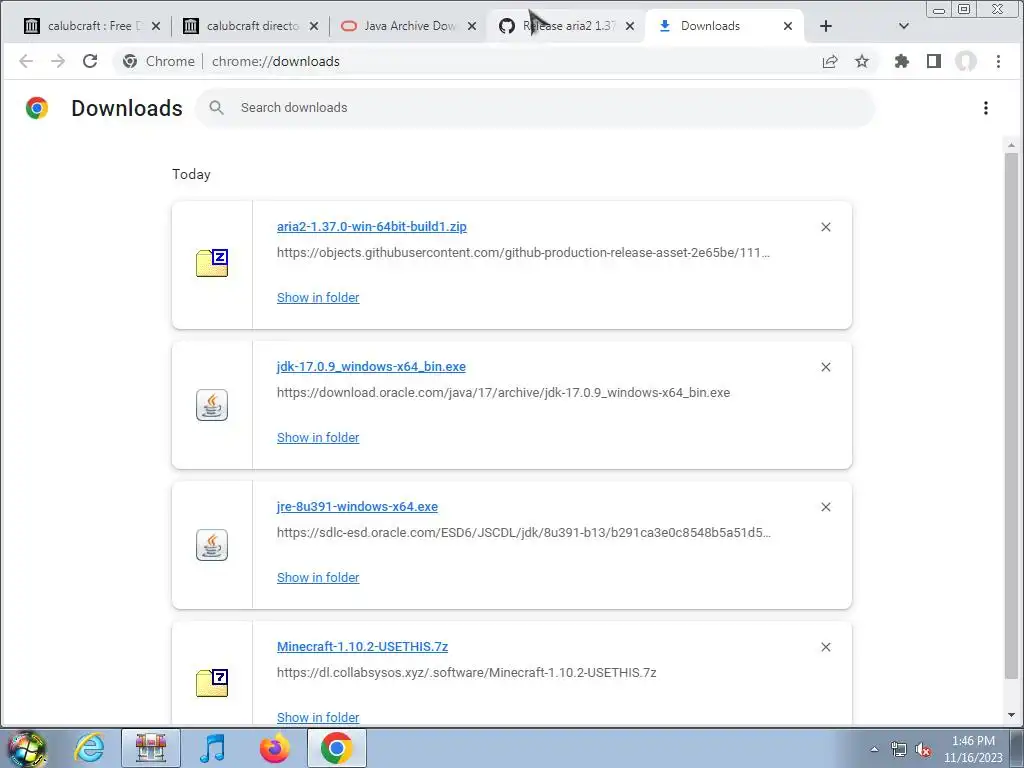Close the 'calubcraft directory' tab
The width and height of the screenshot is (1024, 768).
click(x=314, y=26)
